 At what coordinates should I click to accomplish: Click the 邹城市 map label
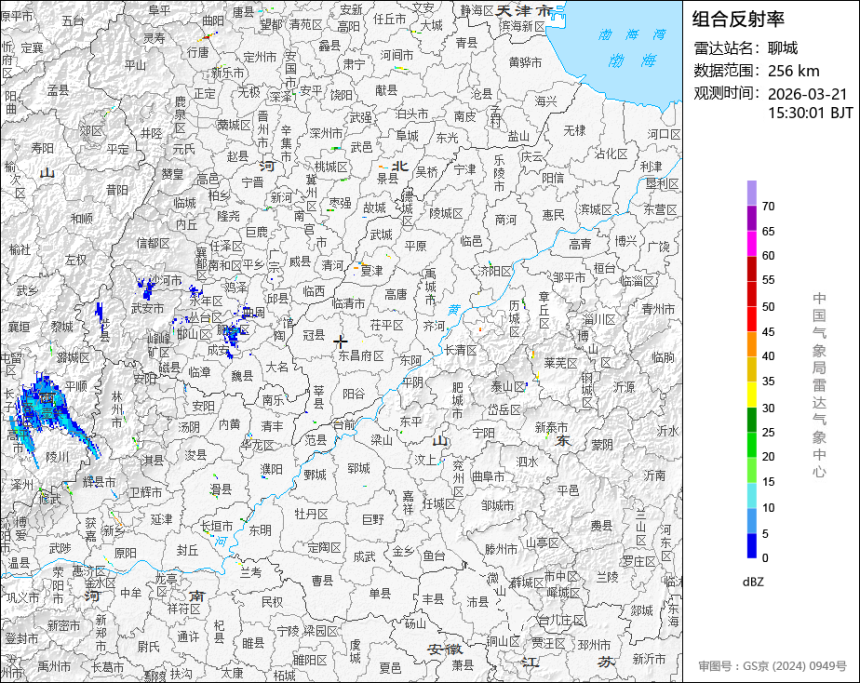pyautogui.click(x=497, y=505)
